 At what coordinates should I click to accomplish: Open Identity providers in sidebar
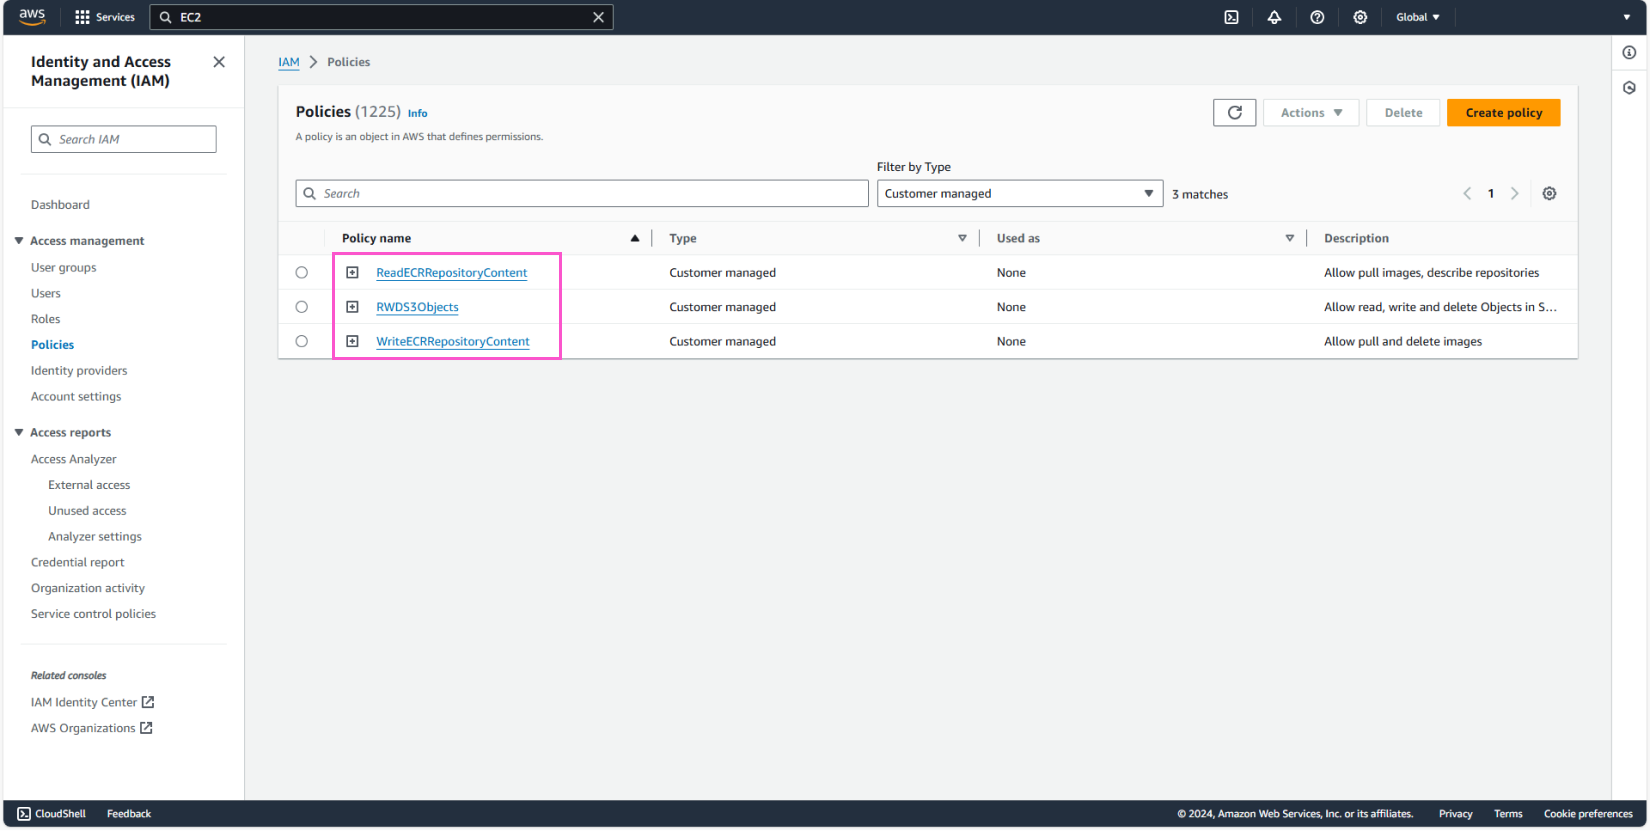pos(79,371)
